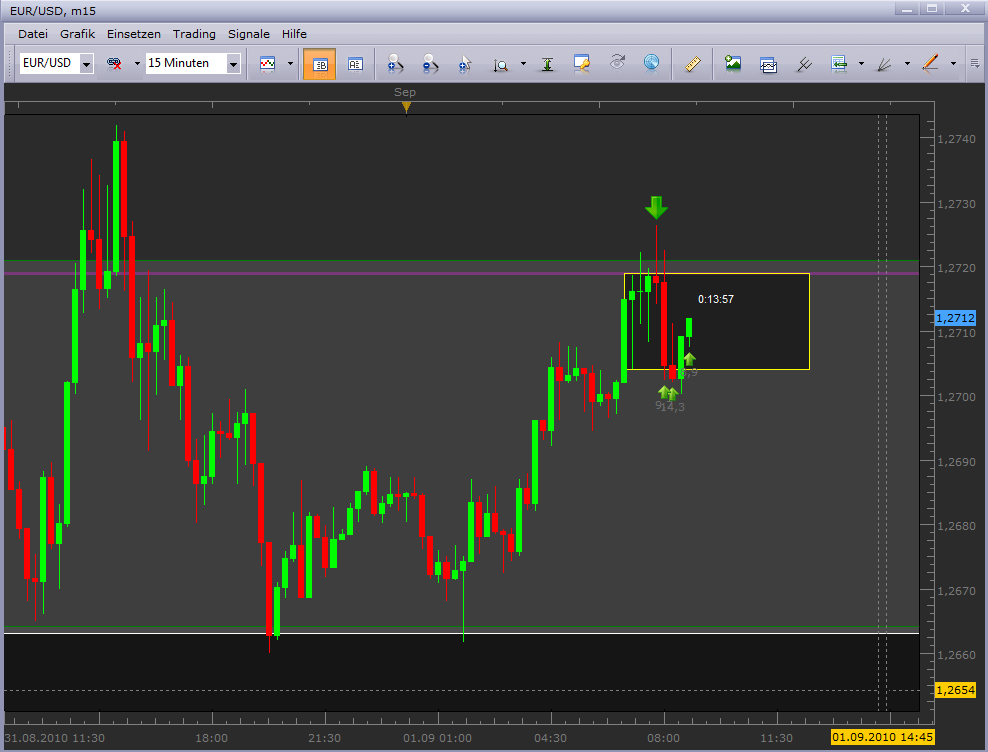The height and width of the screenshot is (752, 988).
Task: Open toolbar overflow options at far right
Action: coord(975,63)
